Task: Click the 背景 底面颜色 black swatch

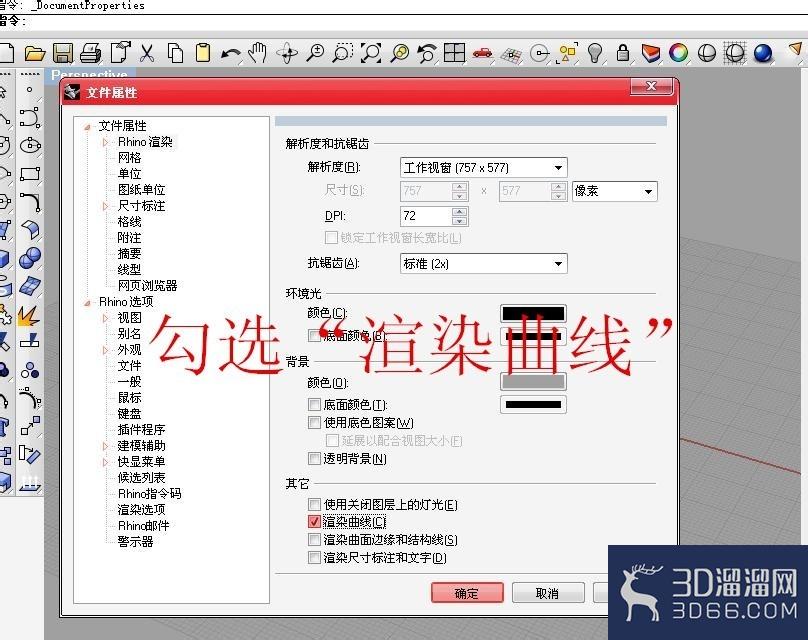Action: point(533,405)
